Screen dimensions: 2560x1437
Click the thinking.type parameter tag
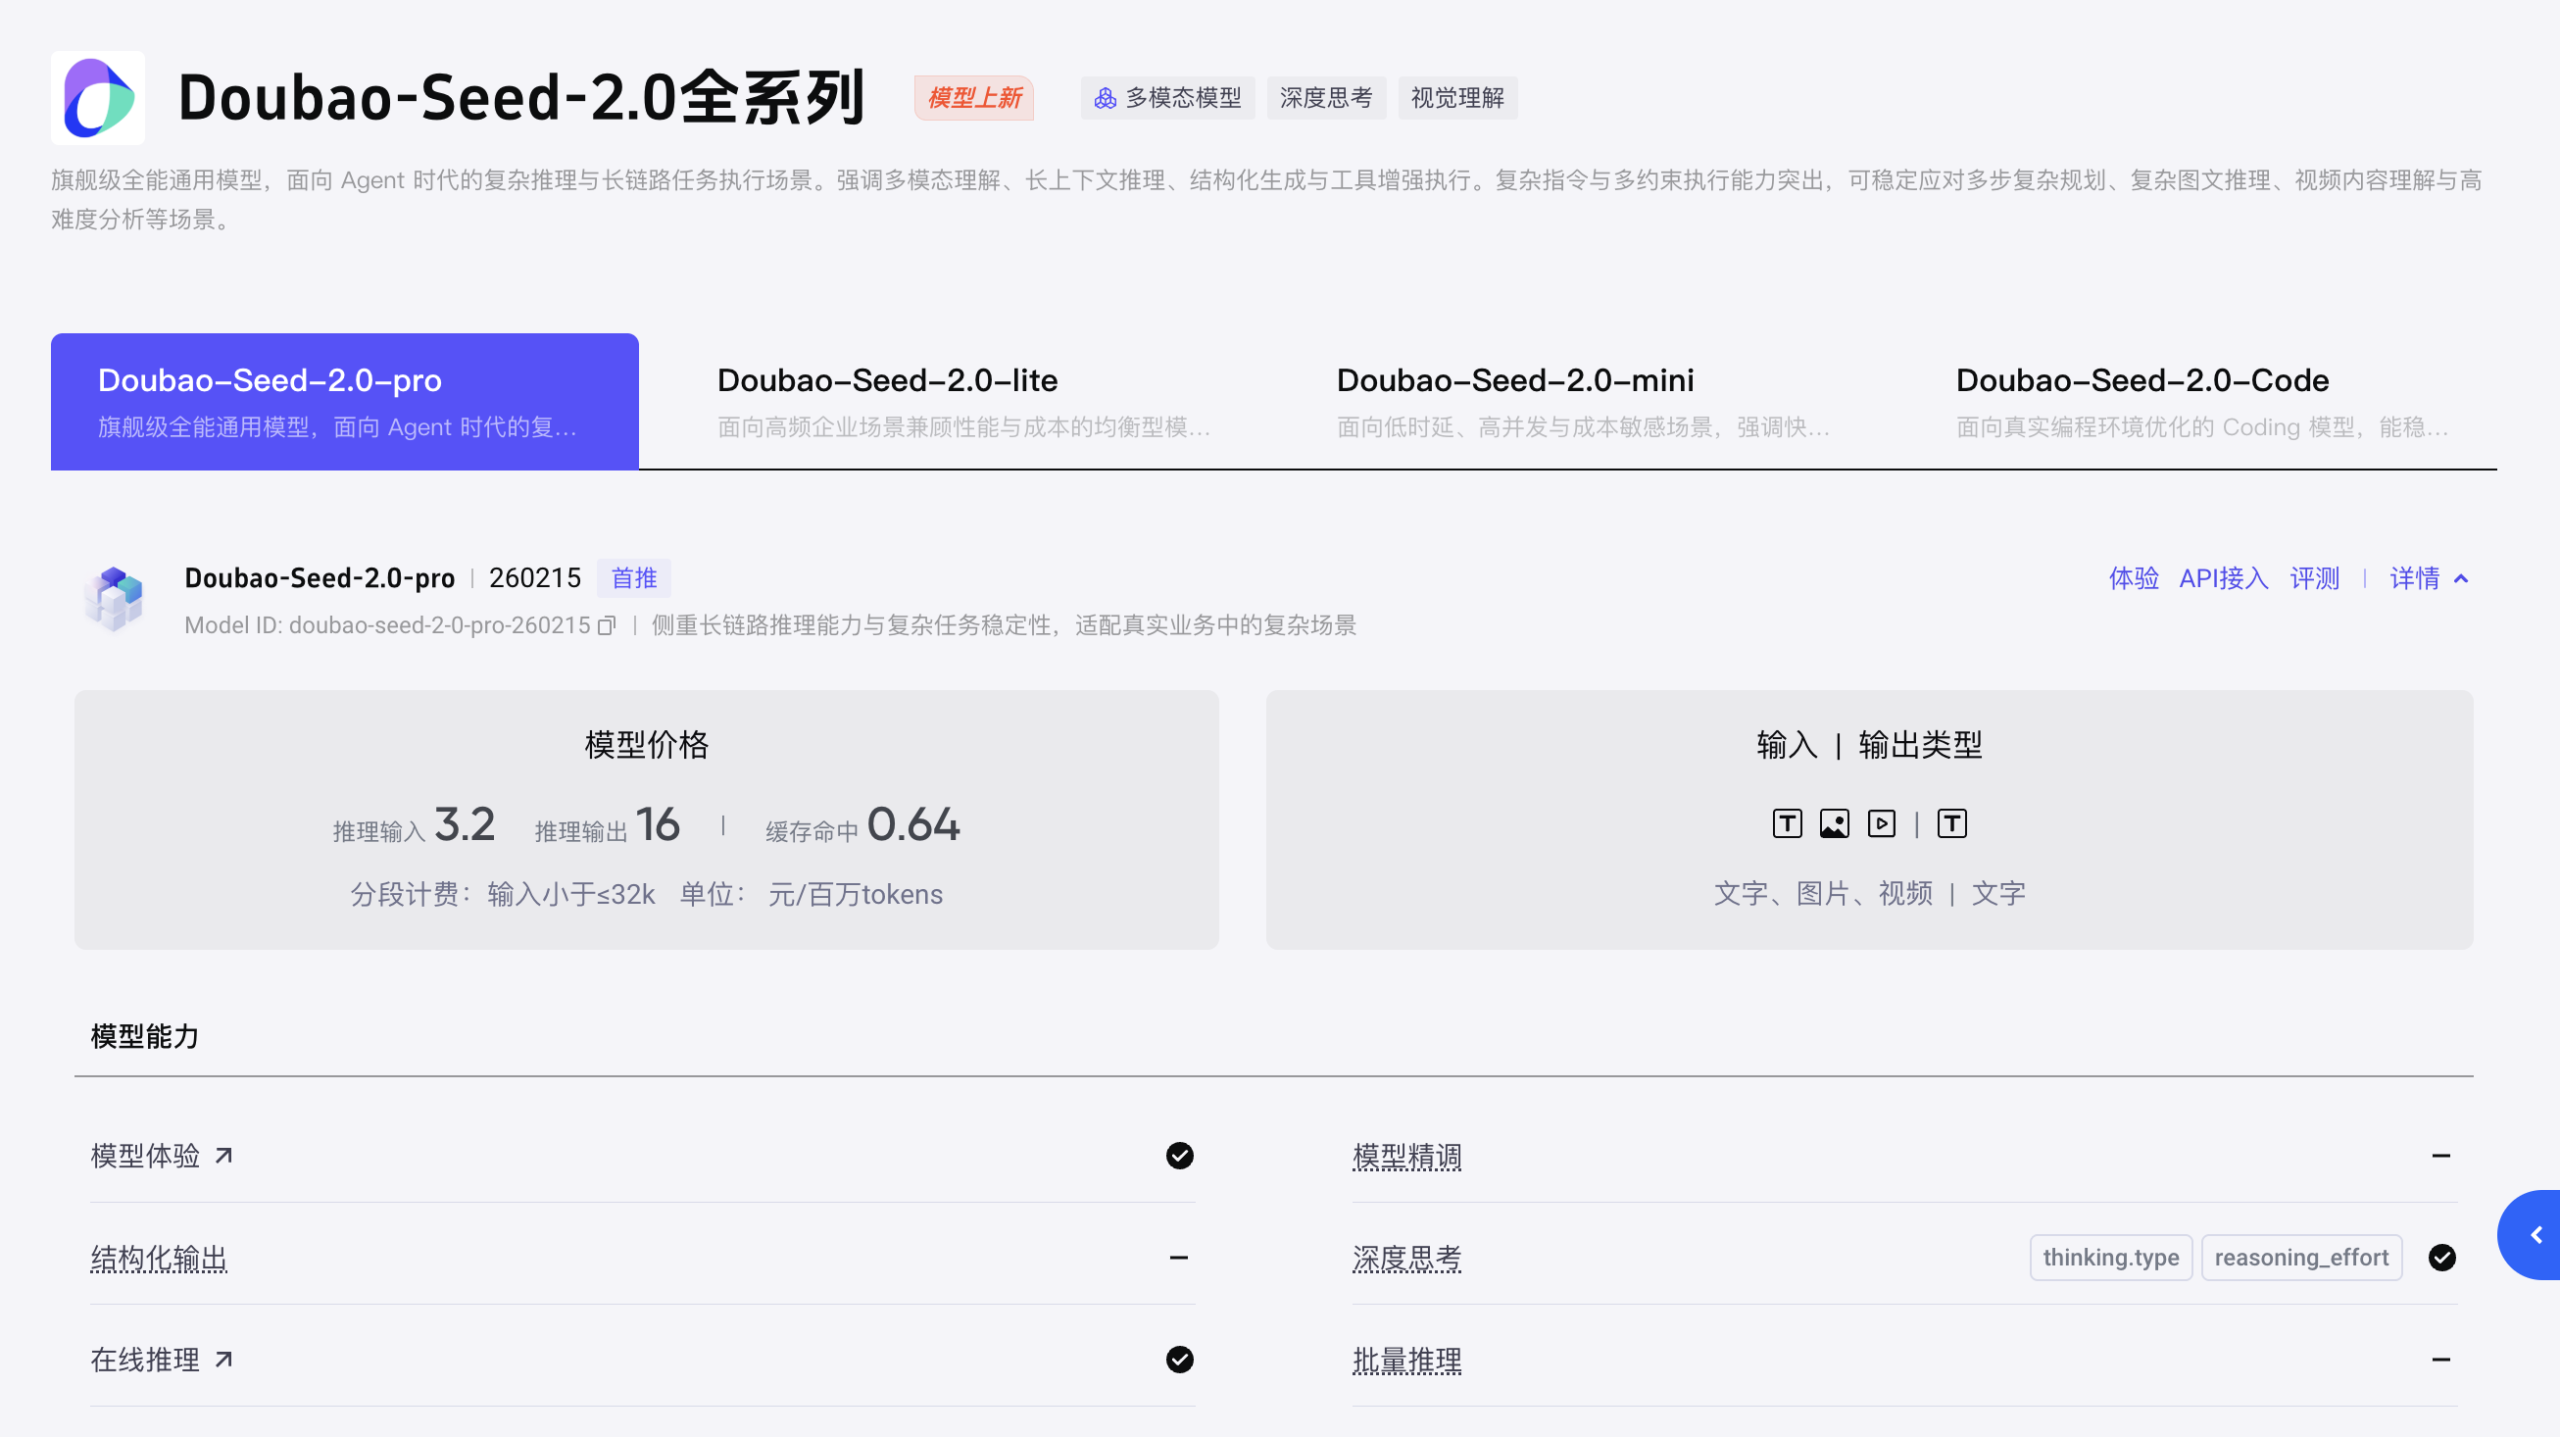pos(2111,1257)
